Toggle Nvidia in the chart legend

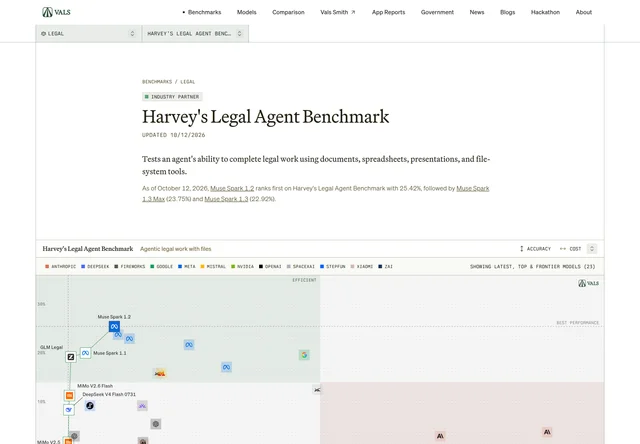[242, 266]
